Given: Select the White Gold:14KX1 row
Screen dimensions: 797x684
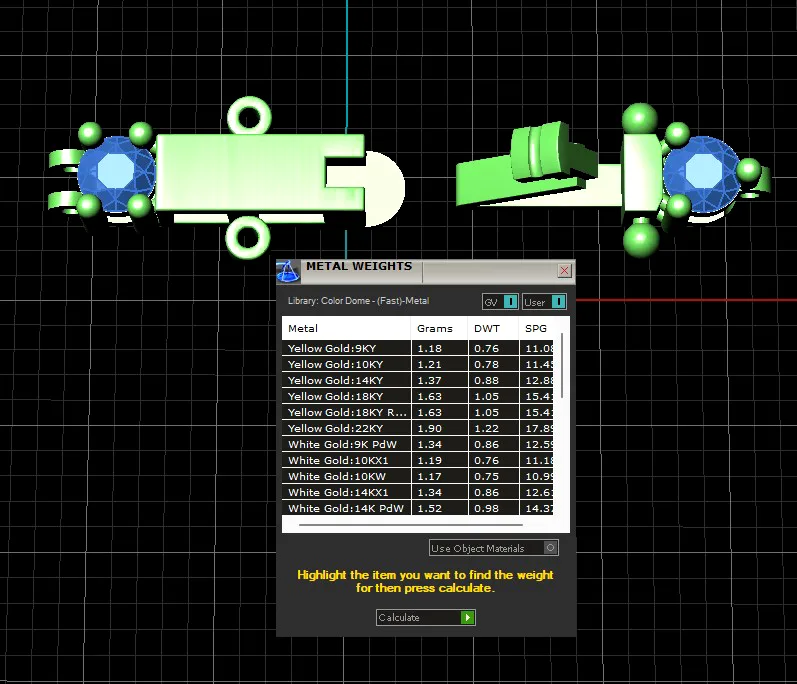Looking at the screenshot, I should point(417,492).
